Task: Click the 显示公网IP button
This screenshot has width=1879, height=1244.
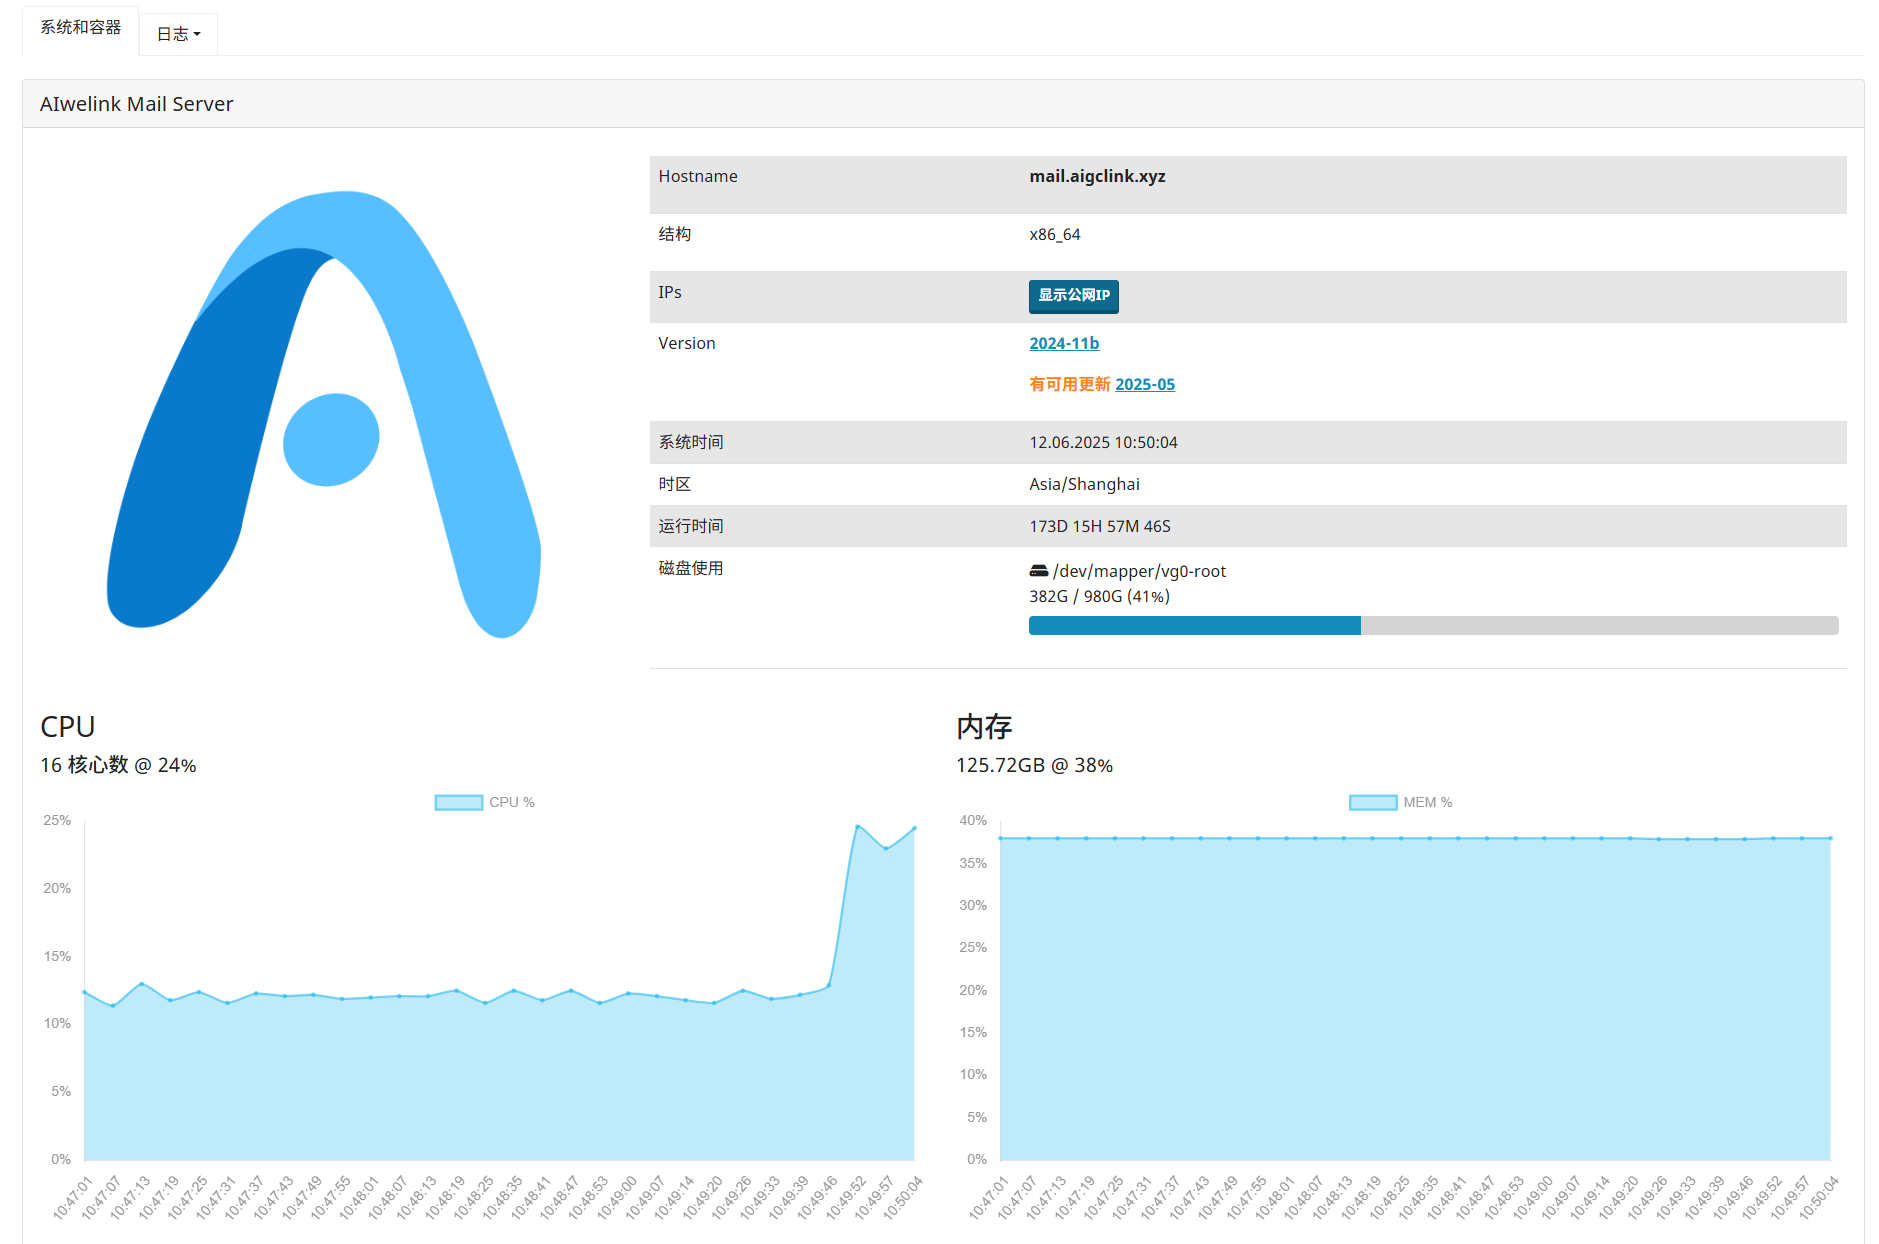Action: [1073, 296]
